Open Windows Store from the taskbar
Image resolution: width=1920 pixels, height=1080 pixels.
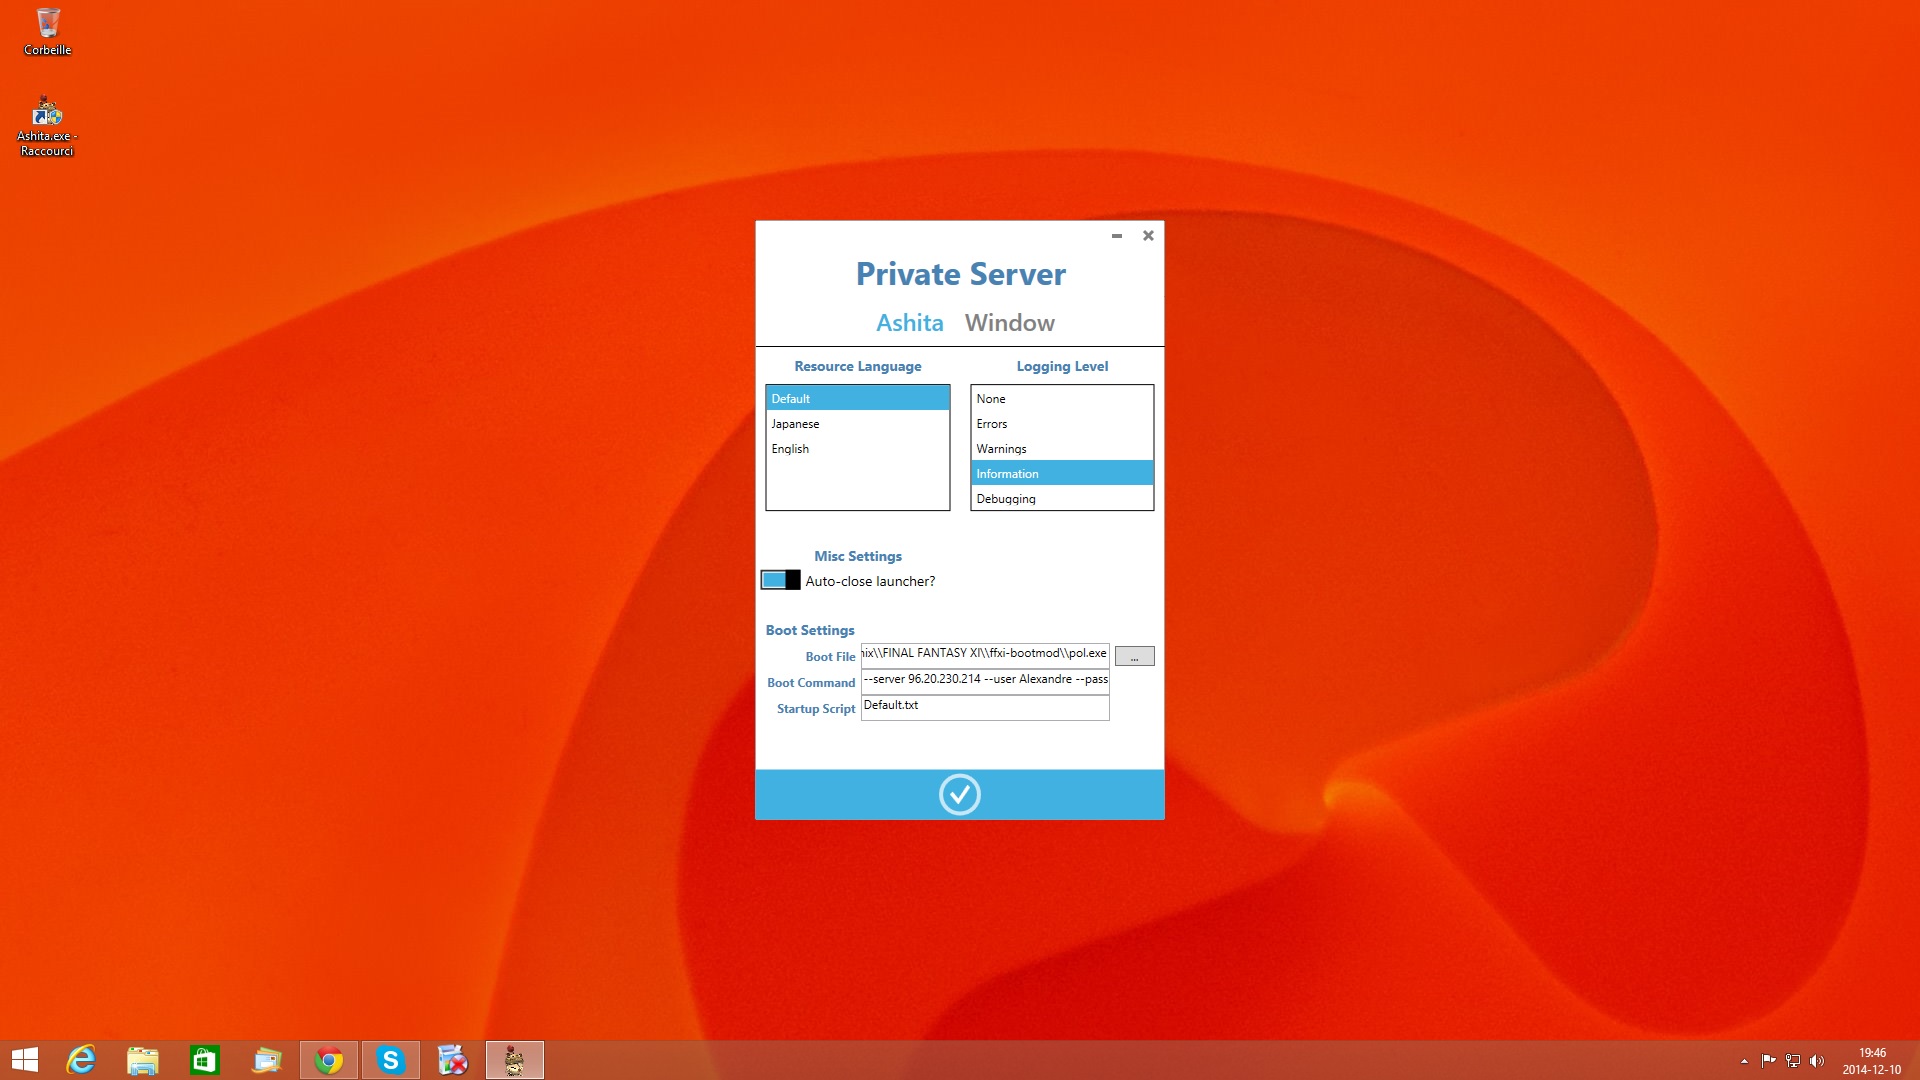(205, 1060)
